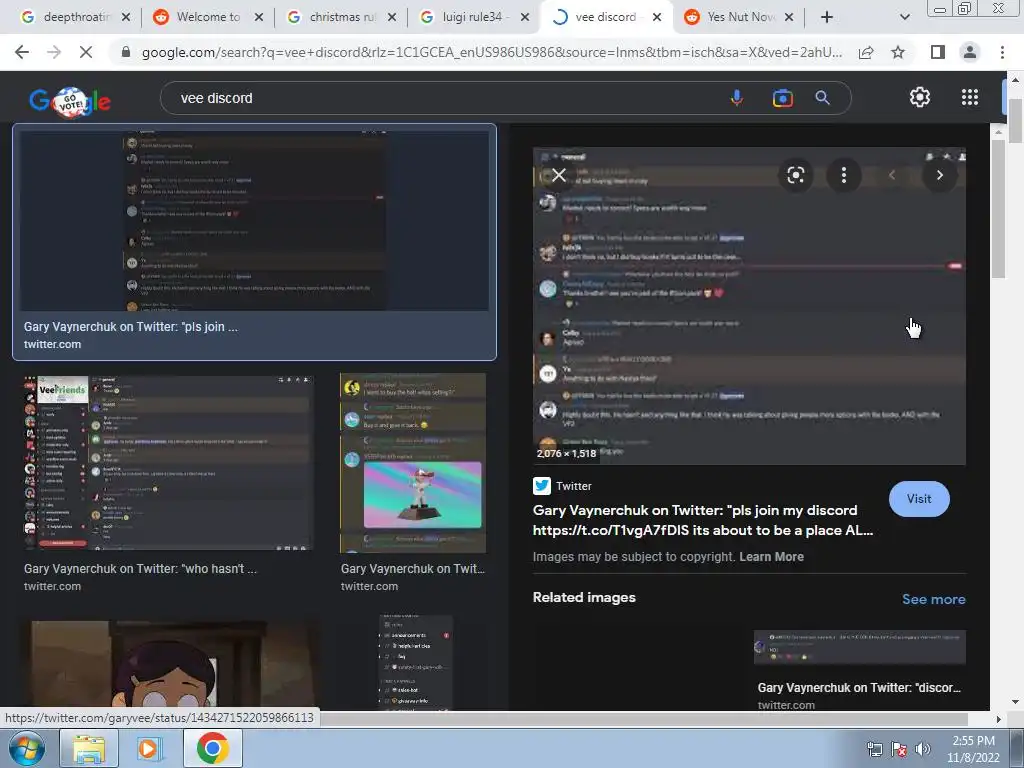The image size is (1024, 768).
Task: Click the voice search microphone icon
Action: pyautogui.click(x=737, y=98)
